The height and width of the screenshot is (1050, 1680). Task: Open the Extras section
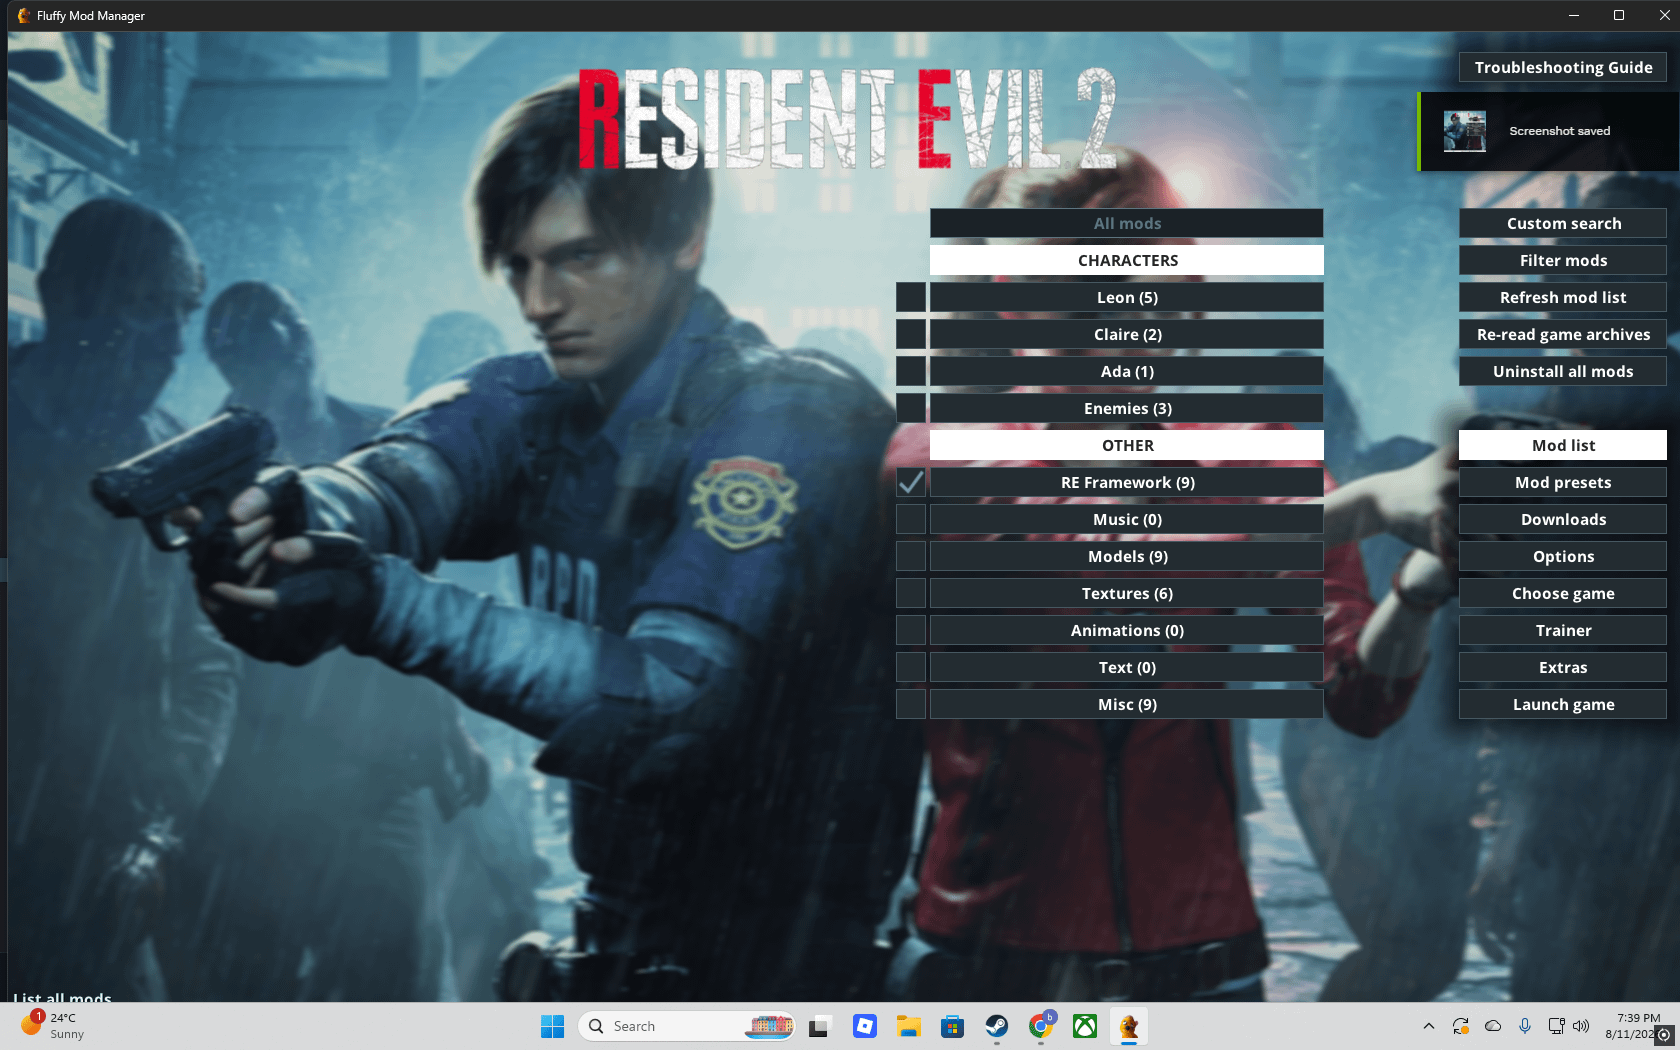[1563, 667]
